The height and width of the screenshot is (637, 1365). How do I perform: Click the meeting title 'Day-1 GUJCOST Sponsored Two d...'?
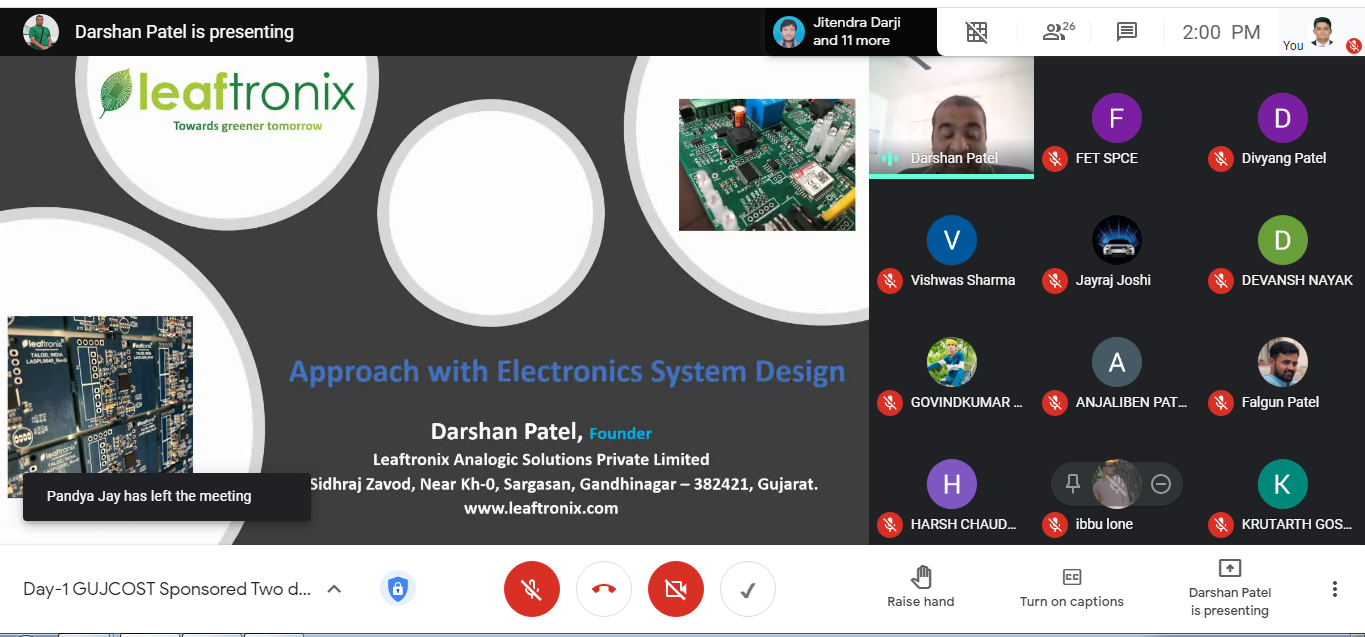[167, 589]
